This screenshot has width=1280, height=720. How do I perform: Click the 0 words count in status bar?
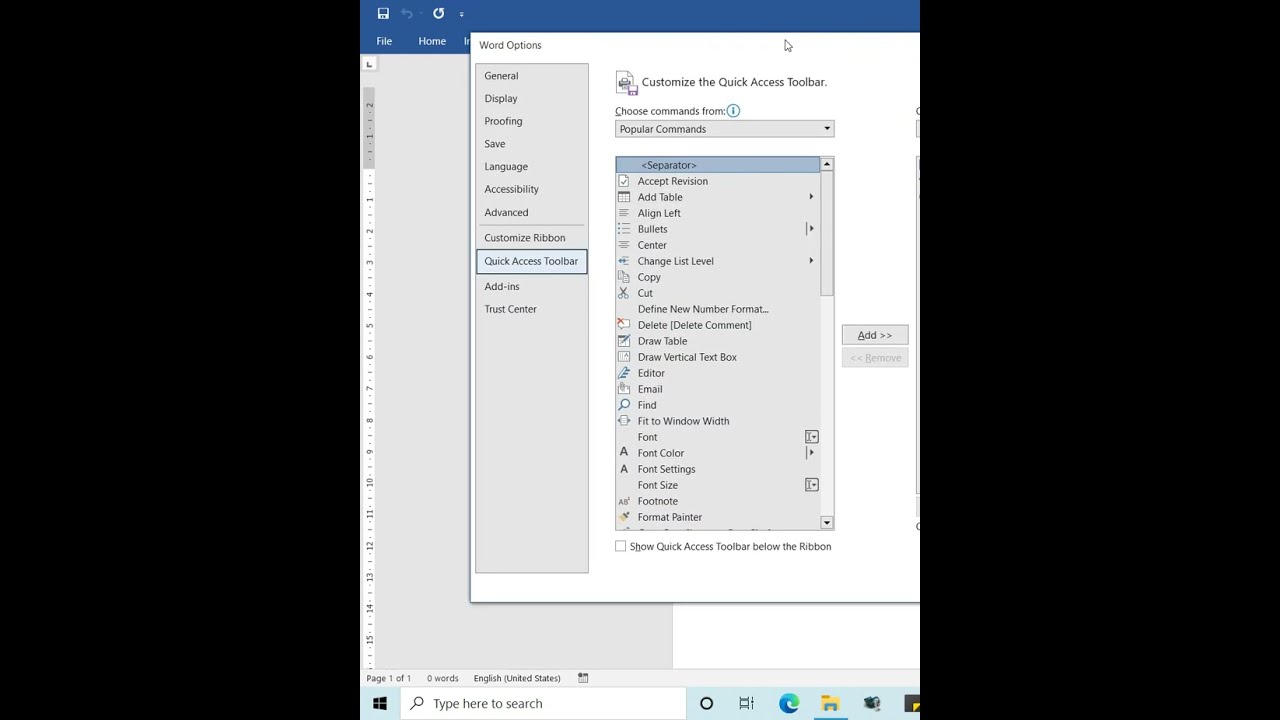pyautogui.click(x=443, y=678)
